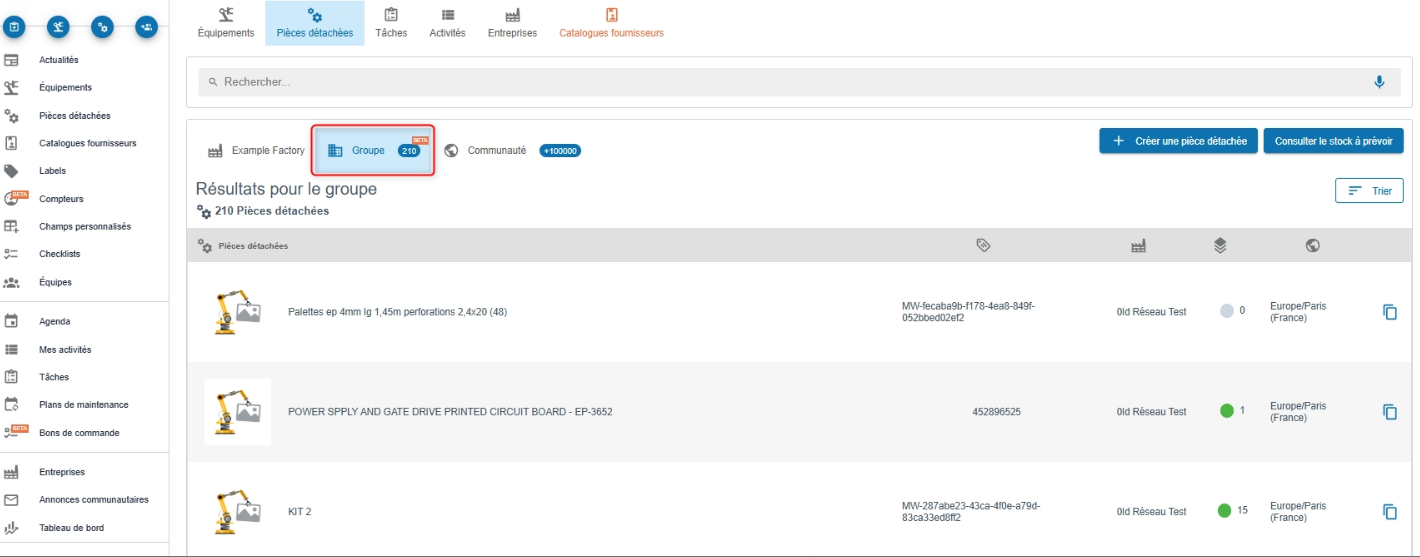Duplicate the POWER SPPLY circuit board part
The height and width of the screenshot is (557, 1420).
coord(1389,412)
